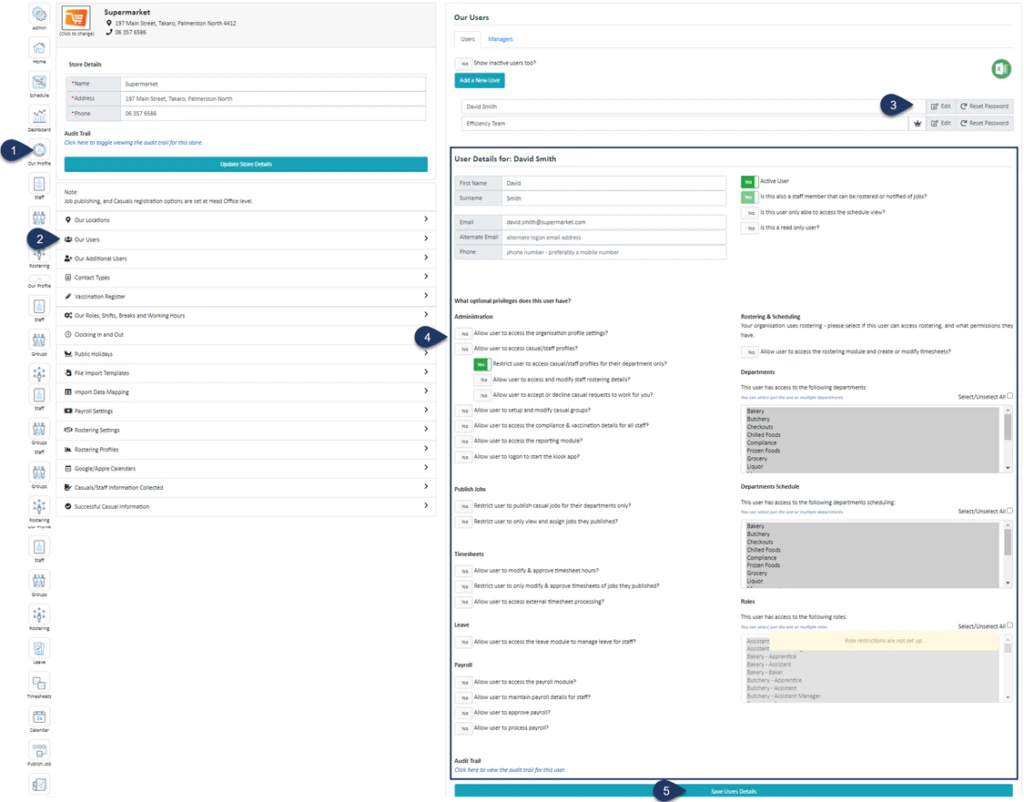
Task: Open the Dashboard sidebar icon
Action: [x=39, y=116]
